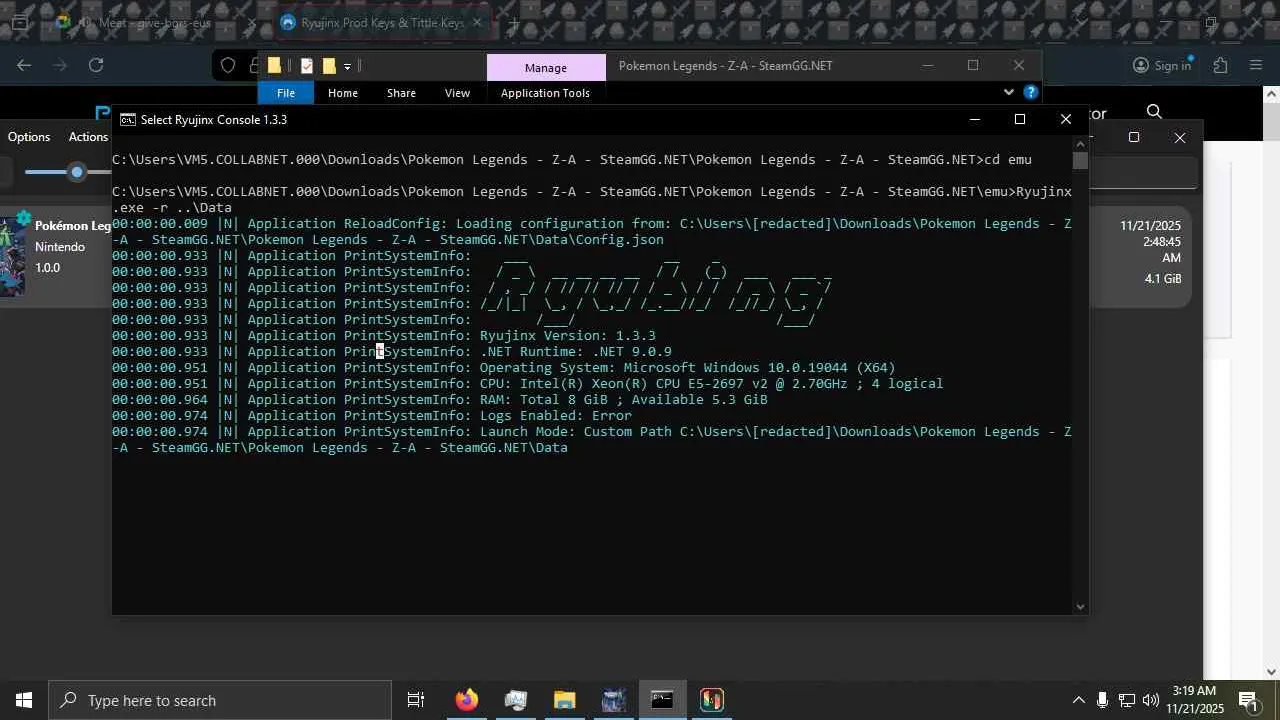Open the File tab in Explorer
The height and width of the screenshot is (720, 1280).
(x=286, y=93)
